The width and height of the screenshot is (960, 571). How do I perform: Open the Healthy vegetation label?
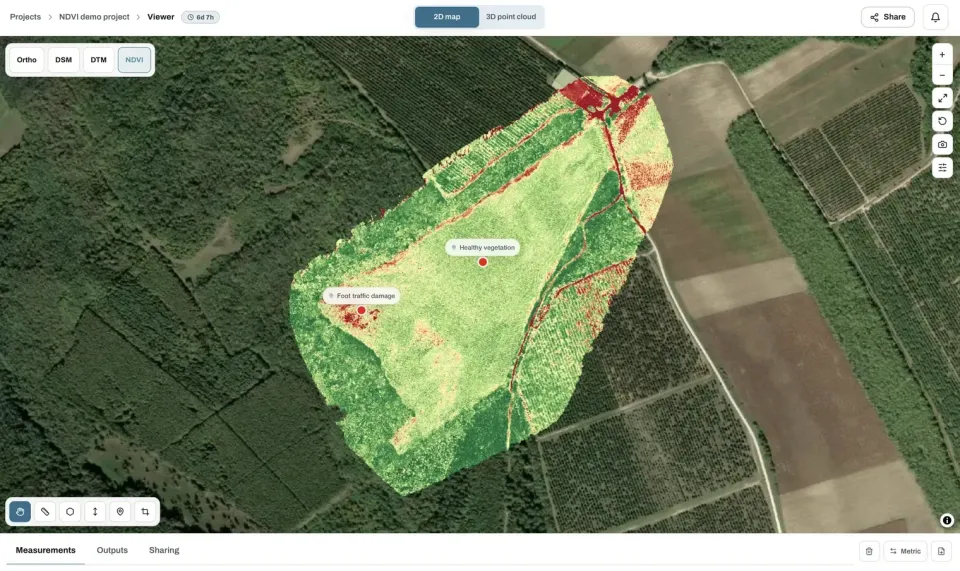coord(482,247)
